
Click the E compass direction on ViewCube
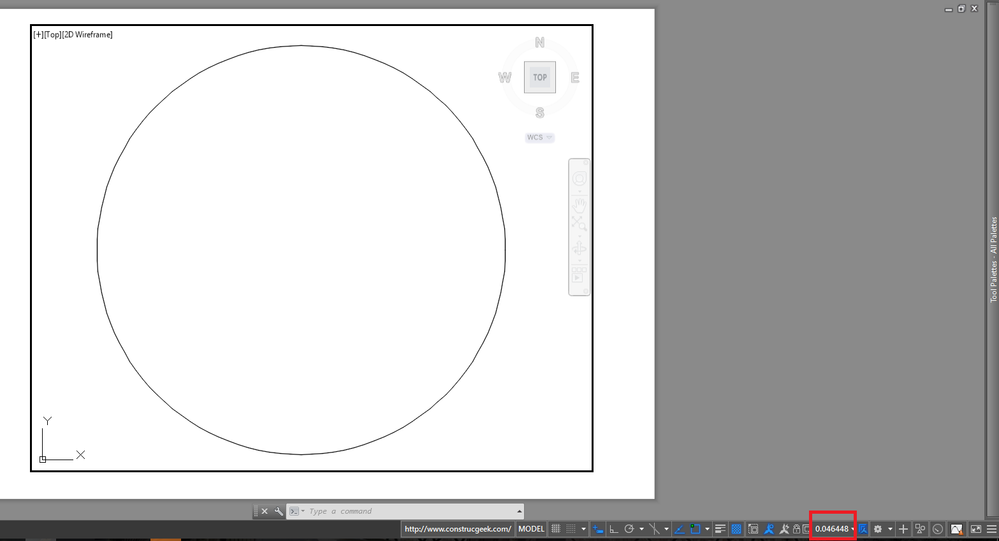click(575, 78)
